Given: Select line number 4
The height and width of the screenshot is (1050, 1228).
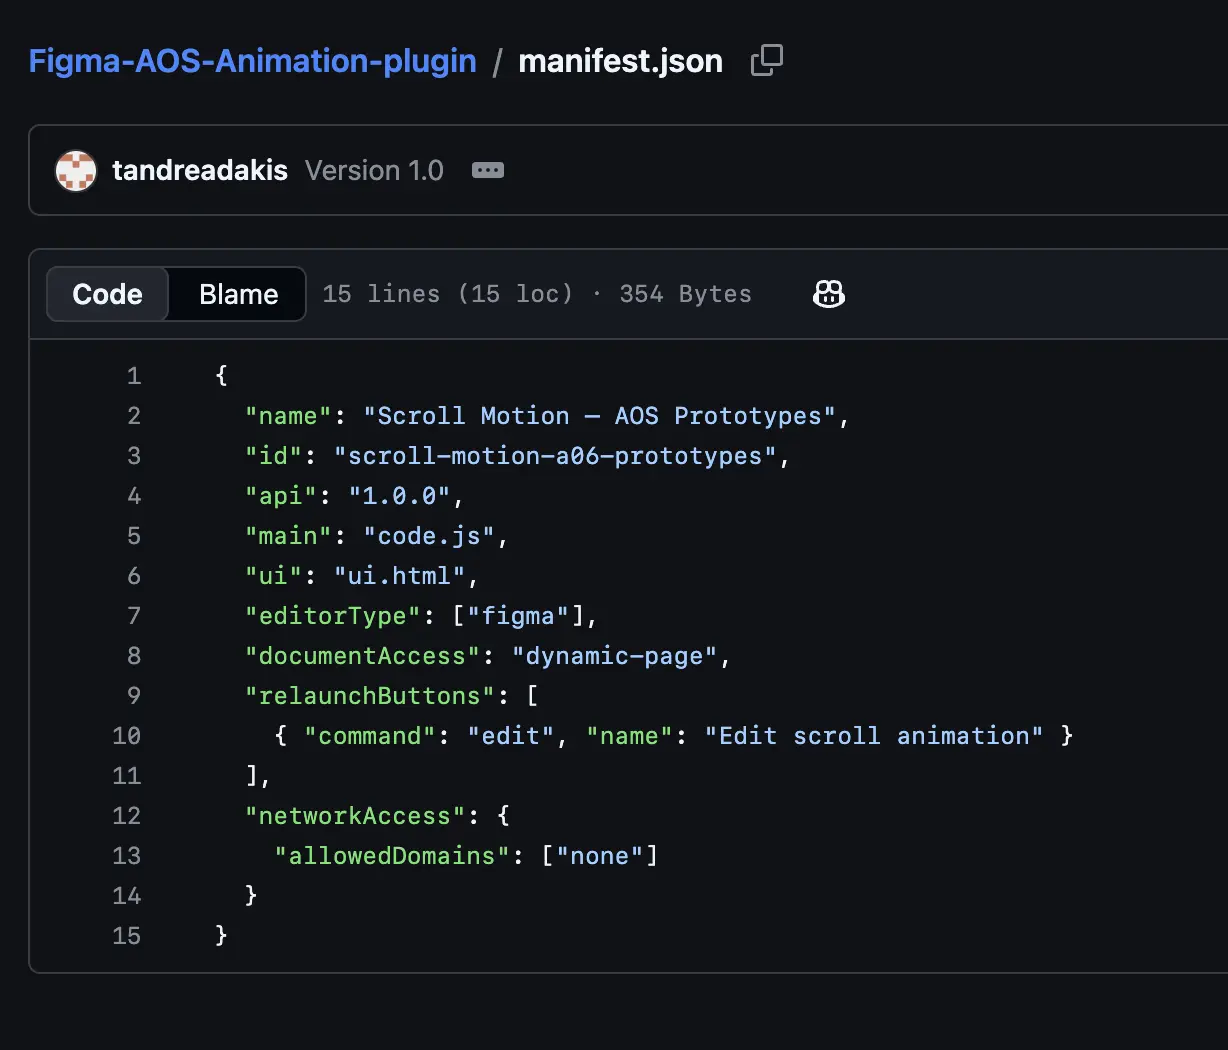Looking at the screenshot, I should point(134,496).
